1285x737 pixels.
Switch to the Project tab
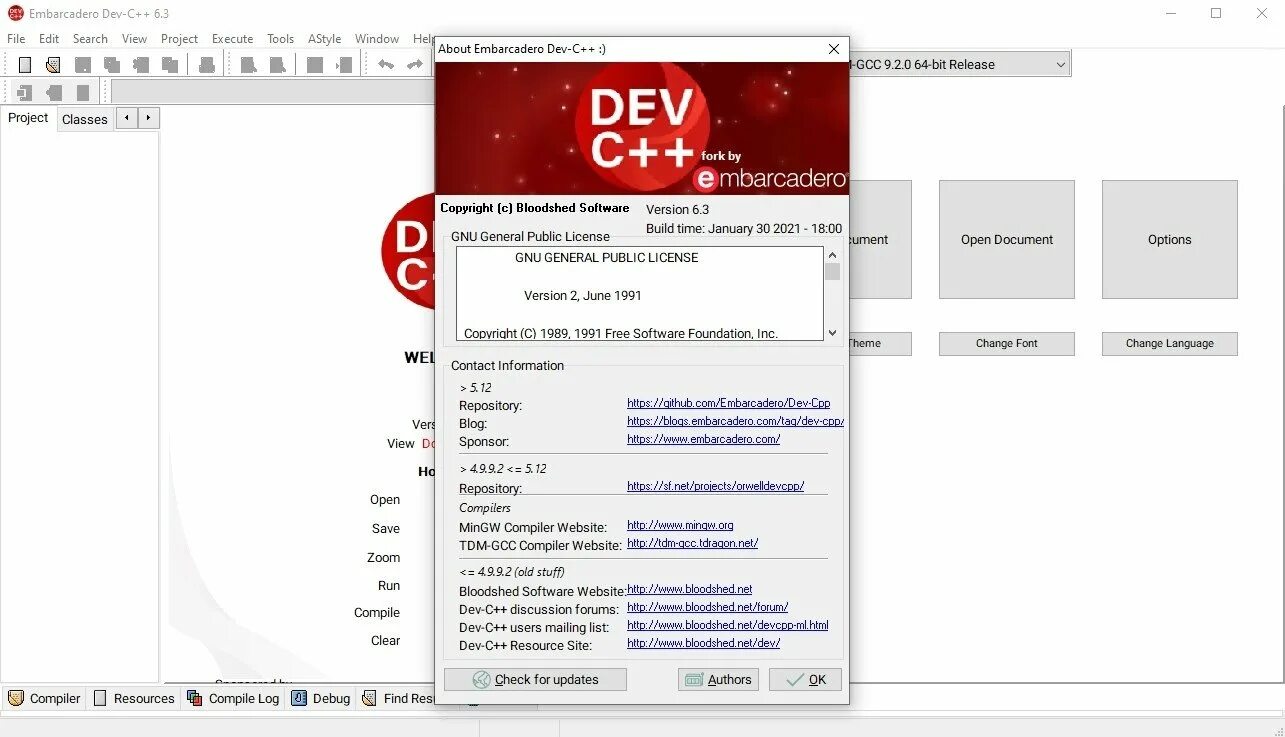pos(28,118)
